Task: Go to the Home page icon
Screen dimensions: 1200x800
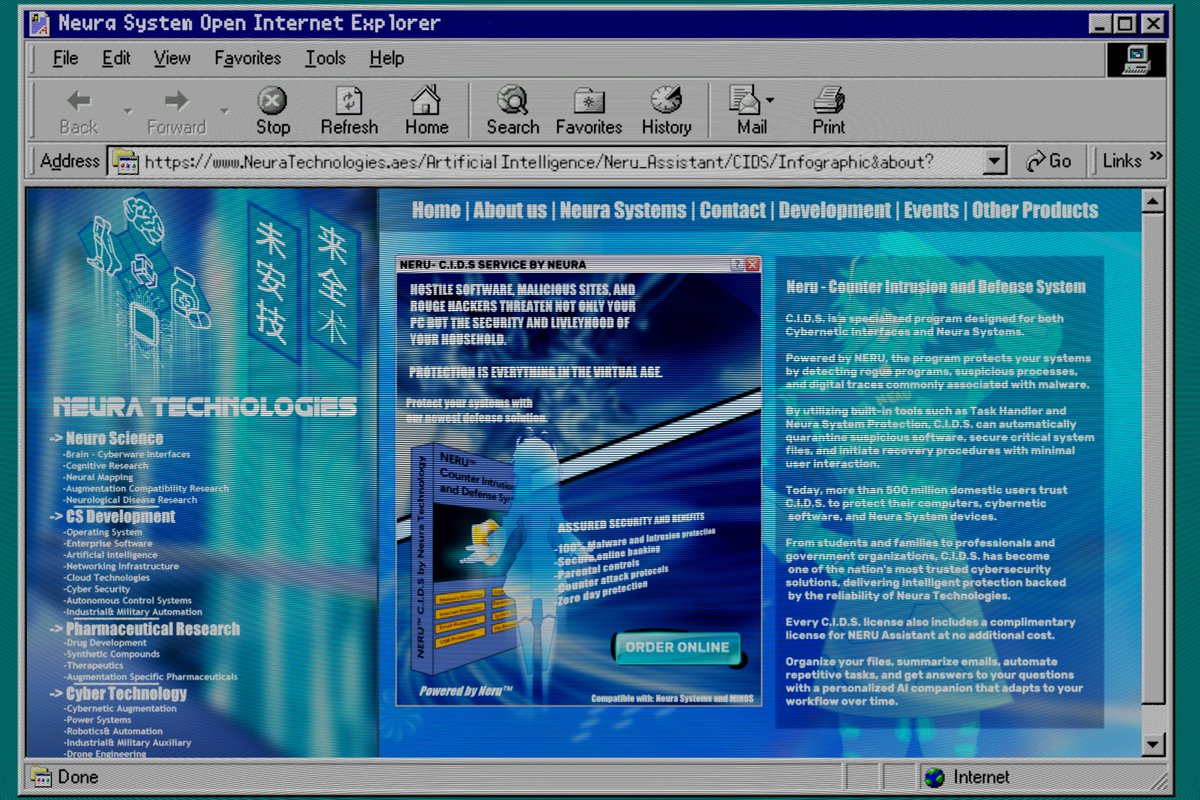Action: 426,100
